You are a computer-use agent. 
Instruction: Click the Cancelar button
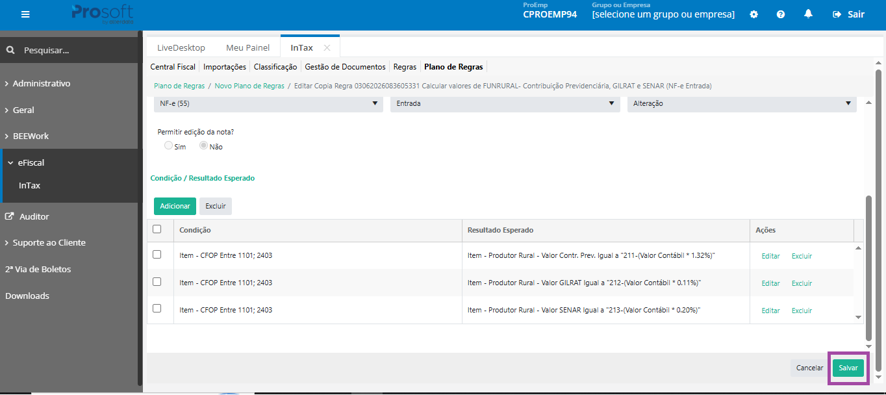[809, 368]
